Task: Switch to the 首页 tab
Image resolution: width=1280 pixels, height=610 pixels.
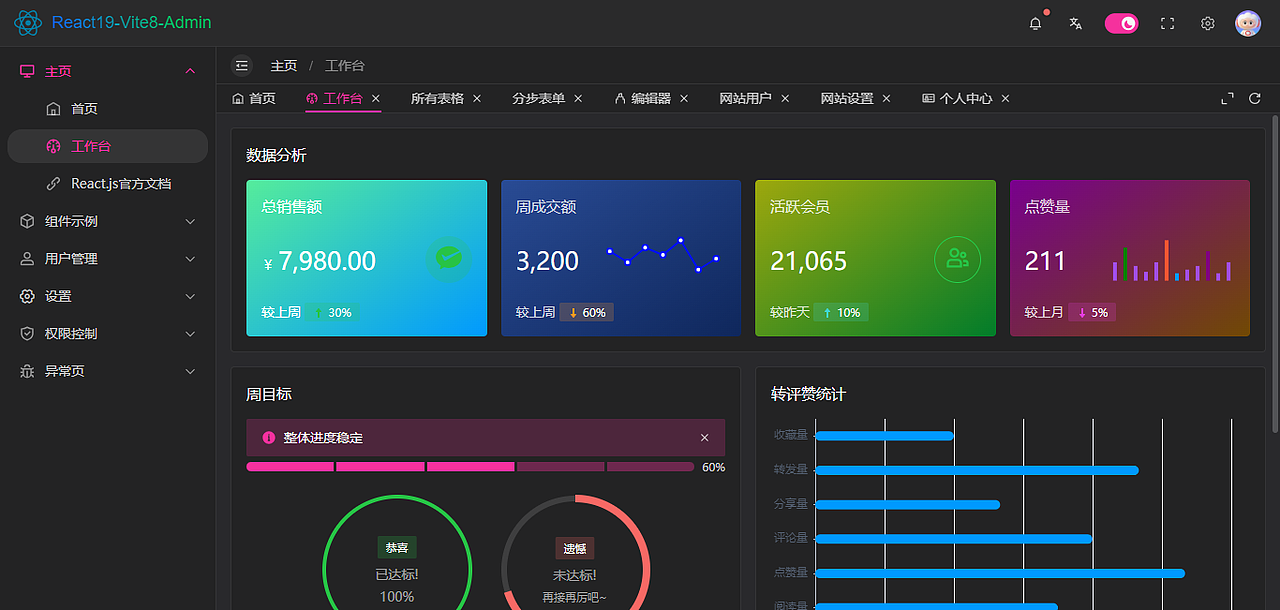Action: 254,98
